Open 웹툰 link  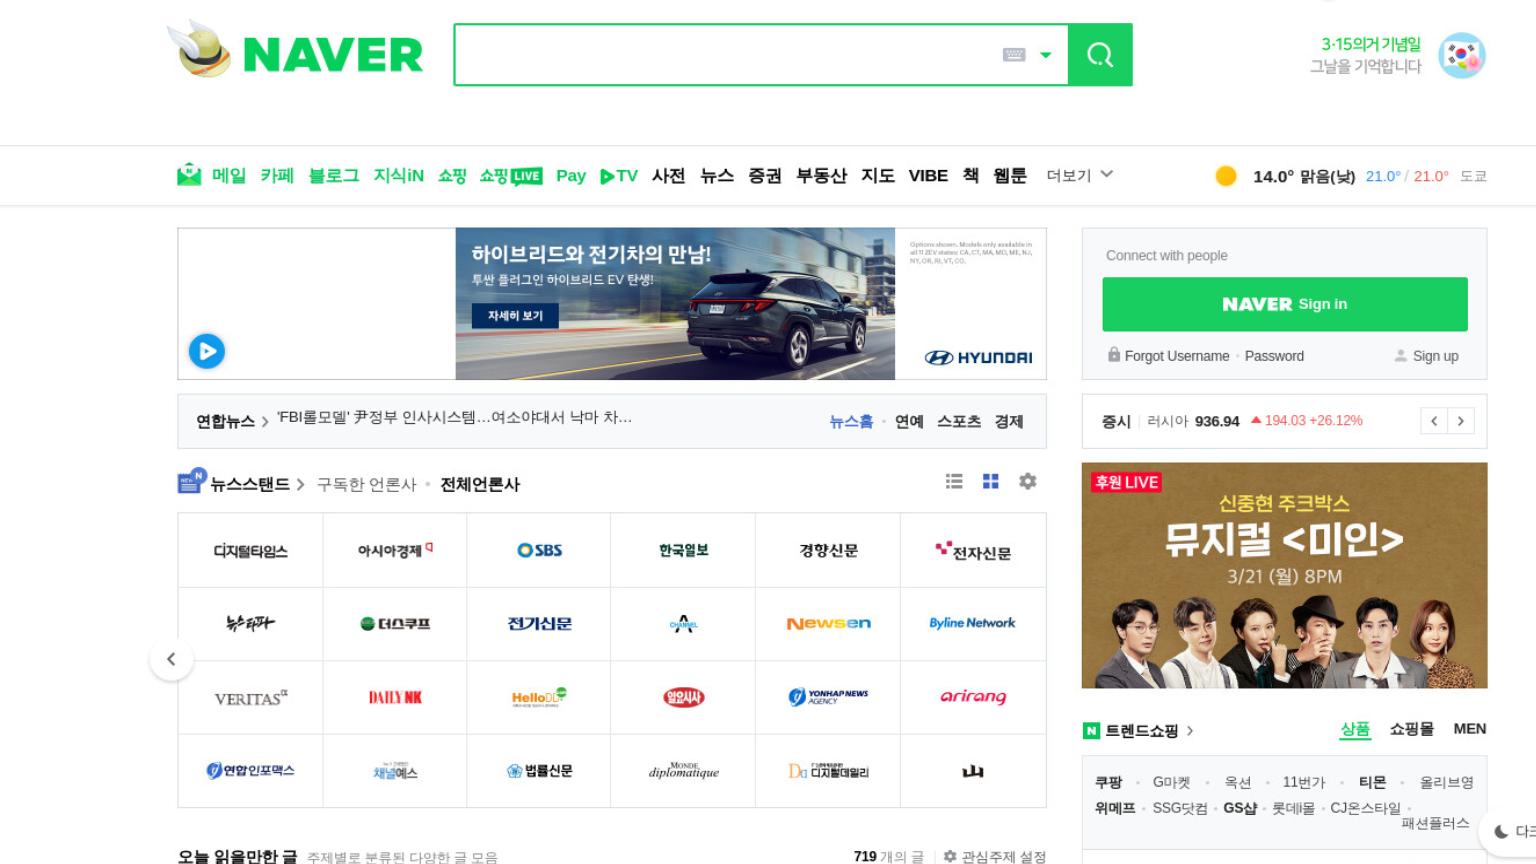click(x=1010, y=176)
